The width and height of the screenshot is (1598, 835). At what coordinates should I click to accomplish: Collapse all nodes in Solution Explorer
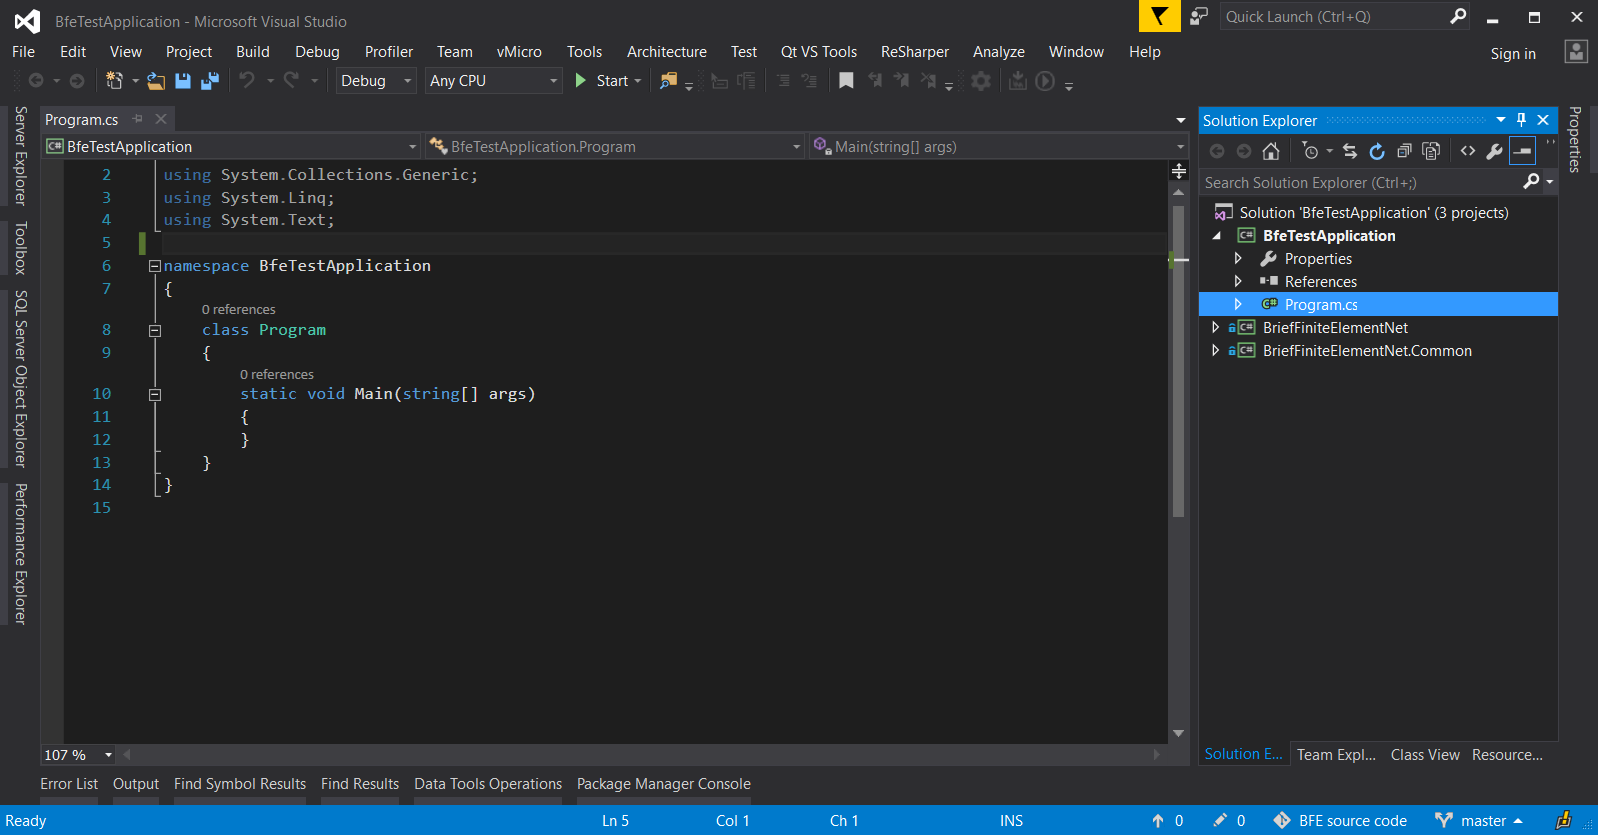(1404, 151)
